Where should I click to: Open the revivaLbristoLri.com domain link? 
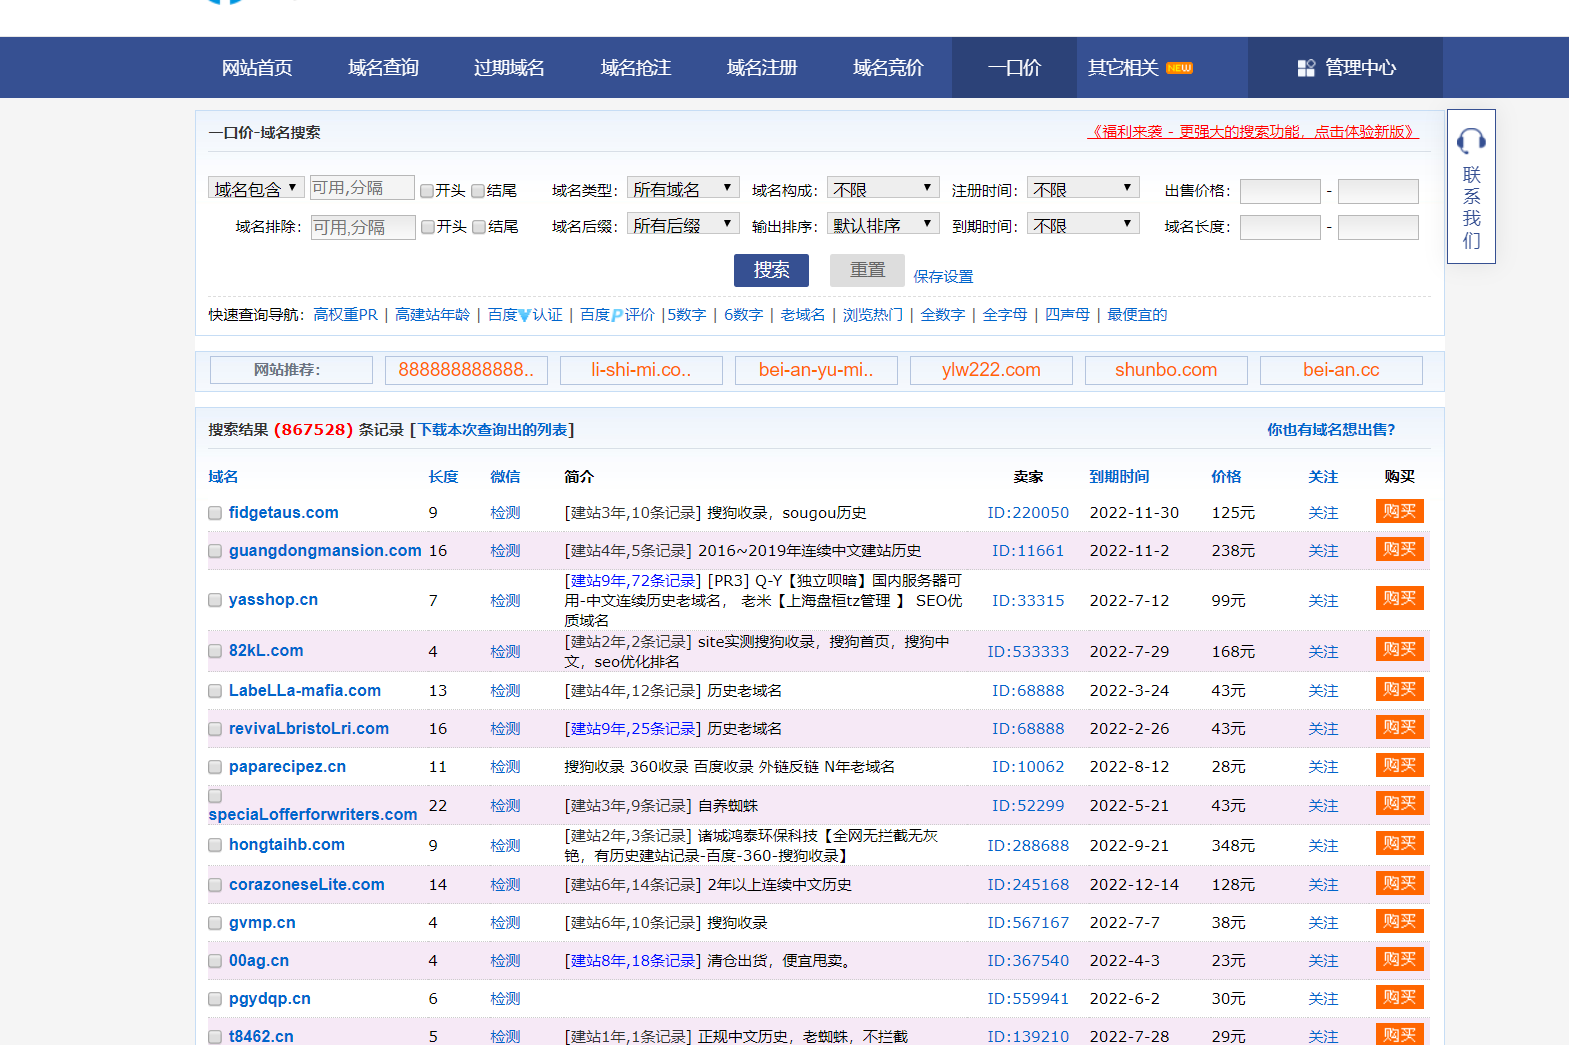coord(309,729)
